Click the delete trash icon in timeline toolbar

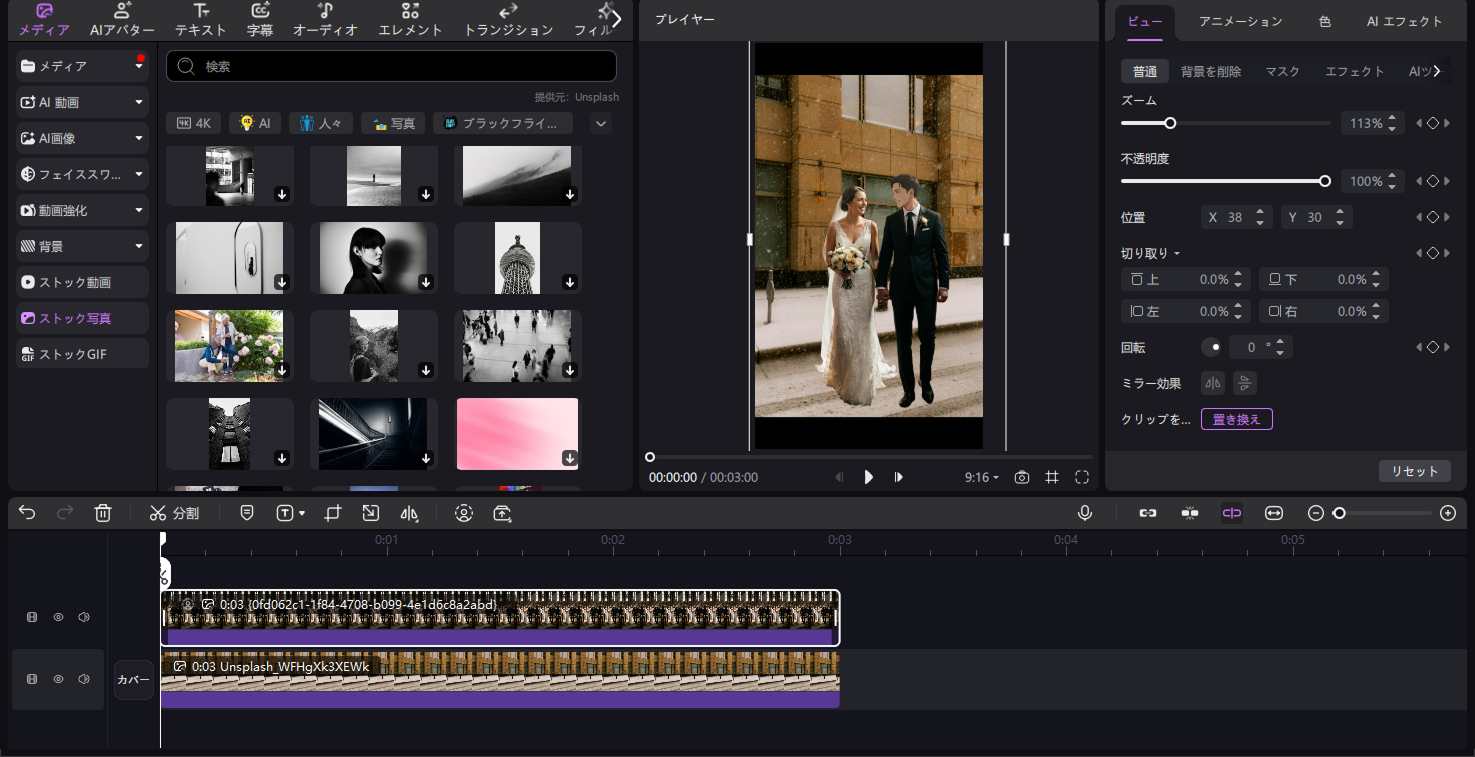click(x=102, y=513)
